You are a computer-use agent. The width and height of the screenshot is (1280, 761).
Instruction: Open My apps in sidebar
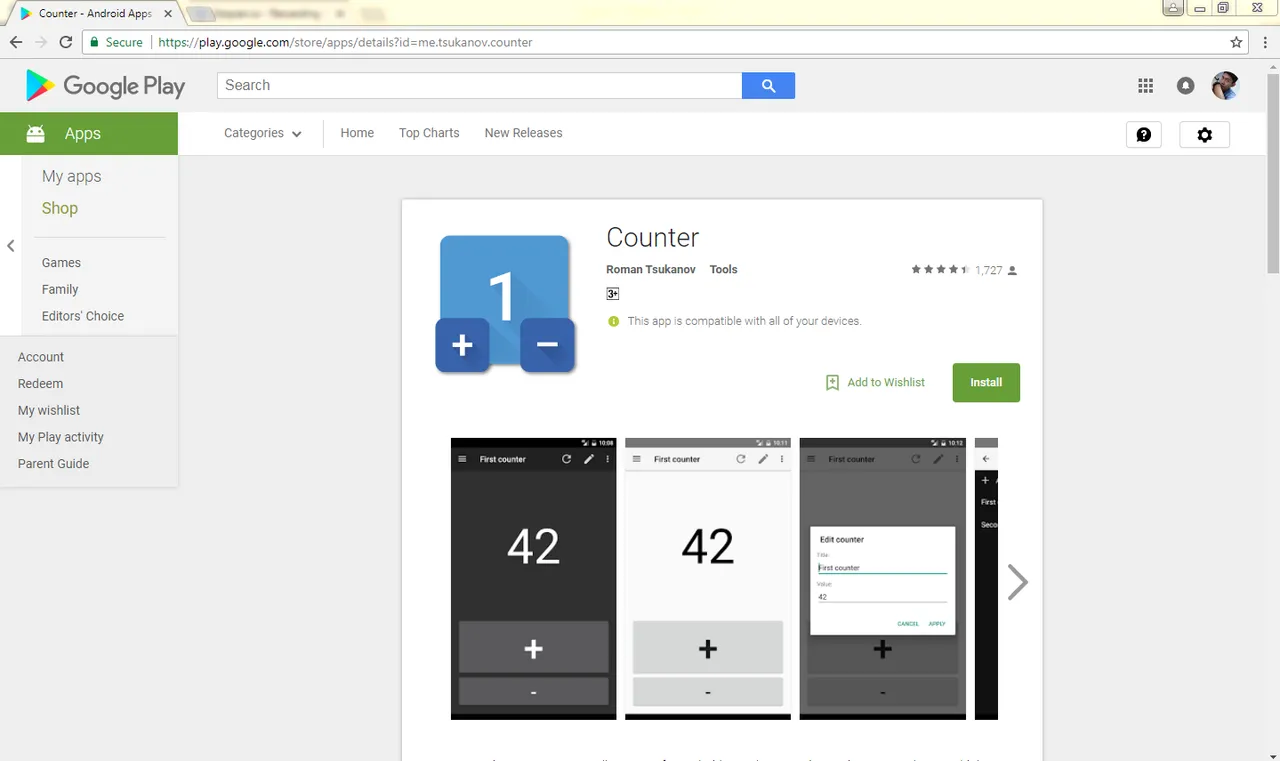coord(71,176)
